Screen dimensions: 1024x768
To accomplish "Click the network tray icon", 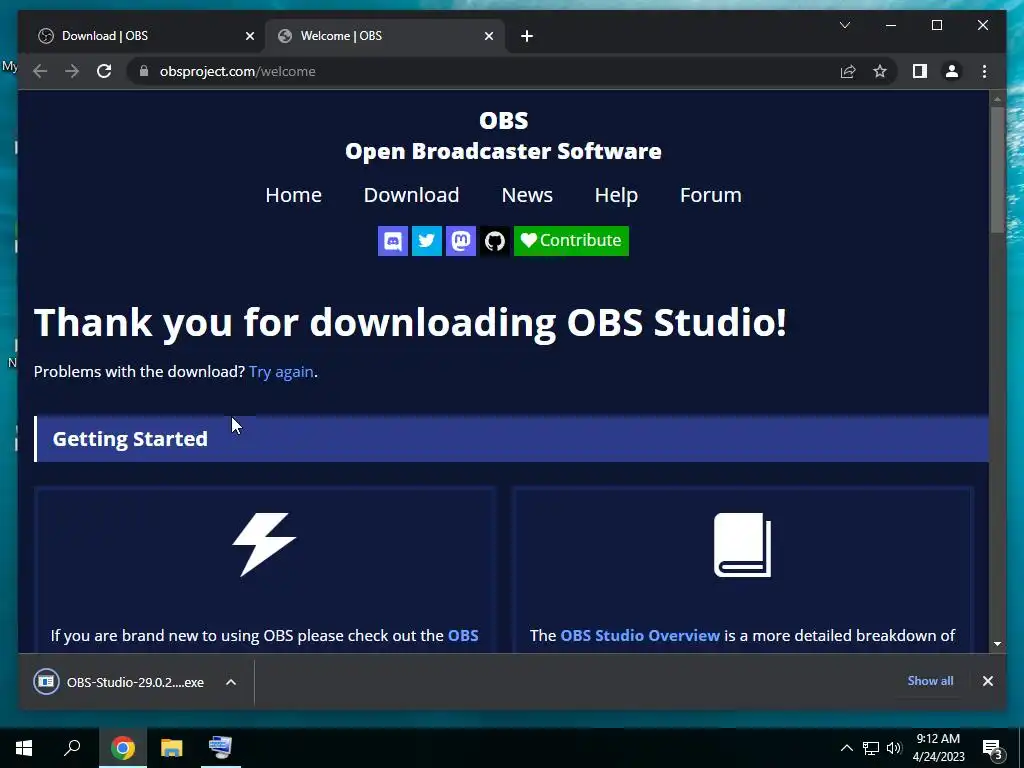I will pos(870,748).
